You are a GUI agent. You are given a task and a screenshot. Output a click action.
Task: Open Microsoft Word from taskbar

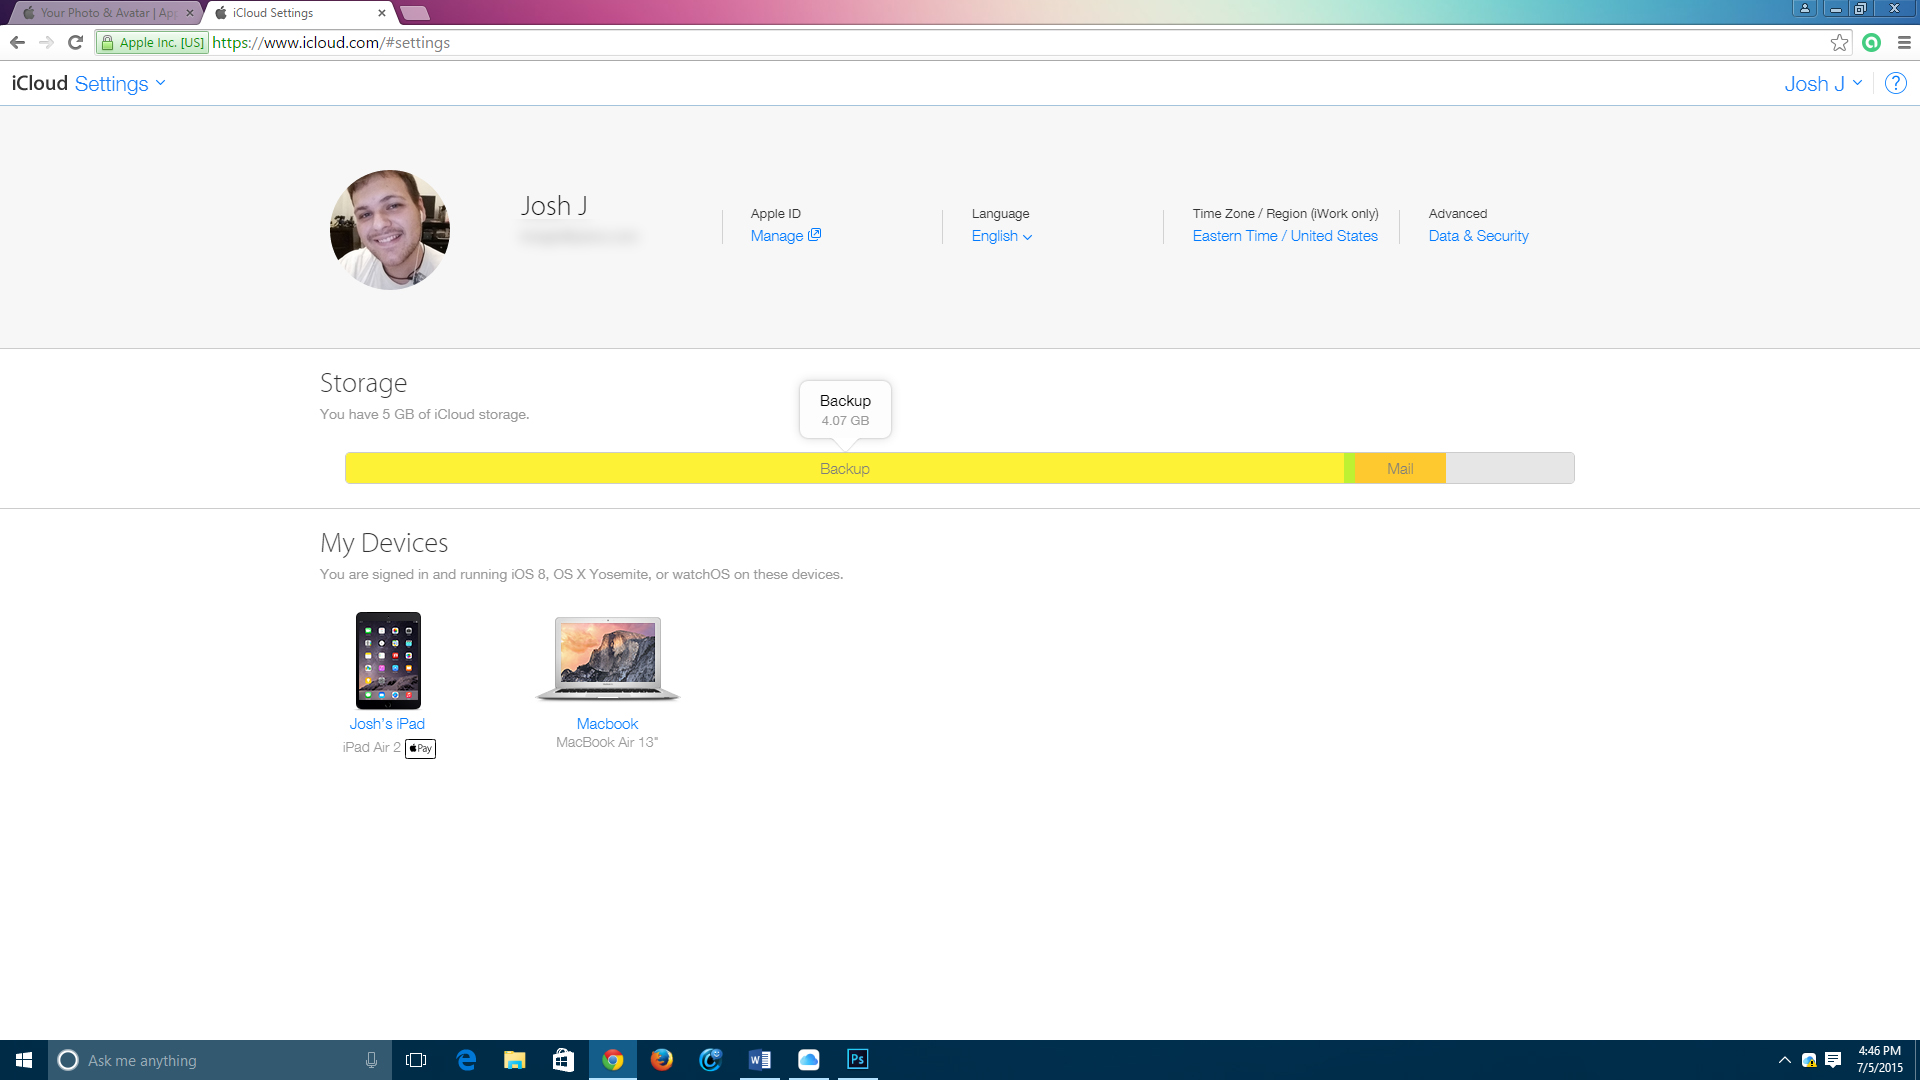[x=760, y=1060]
